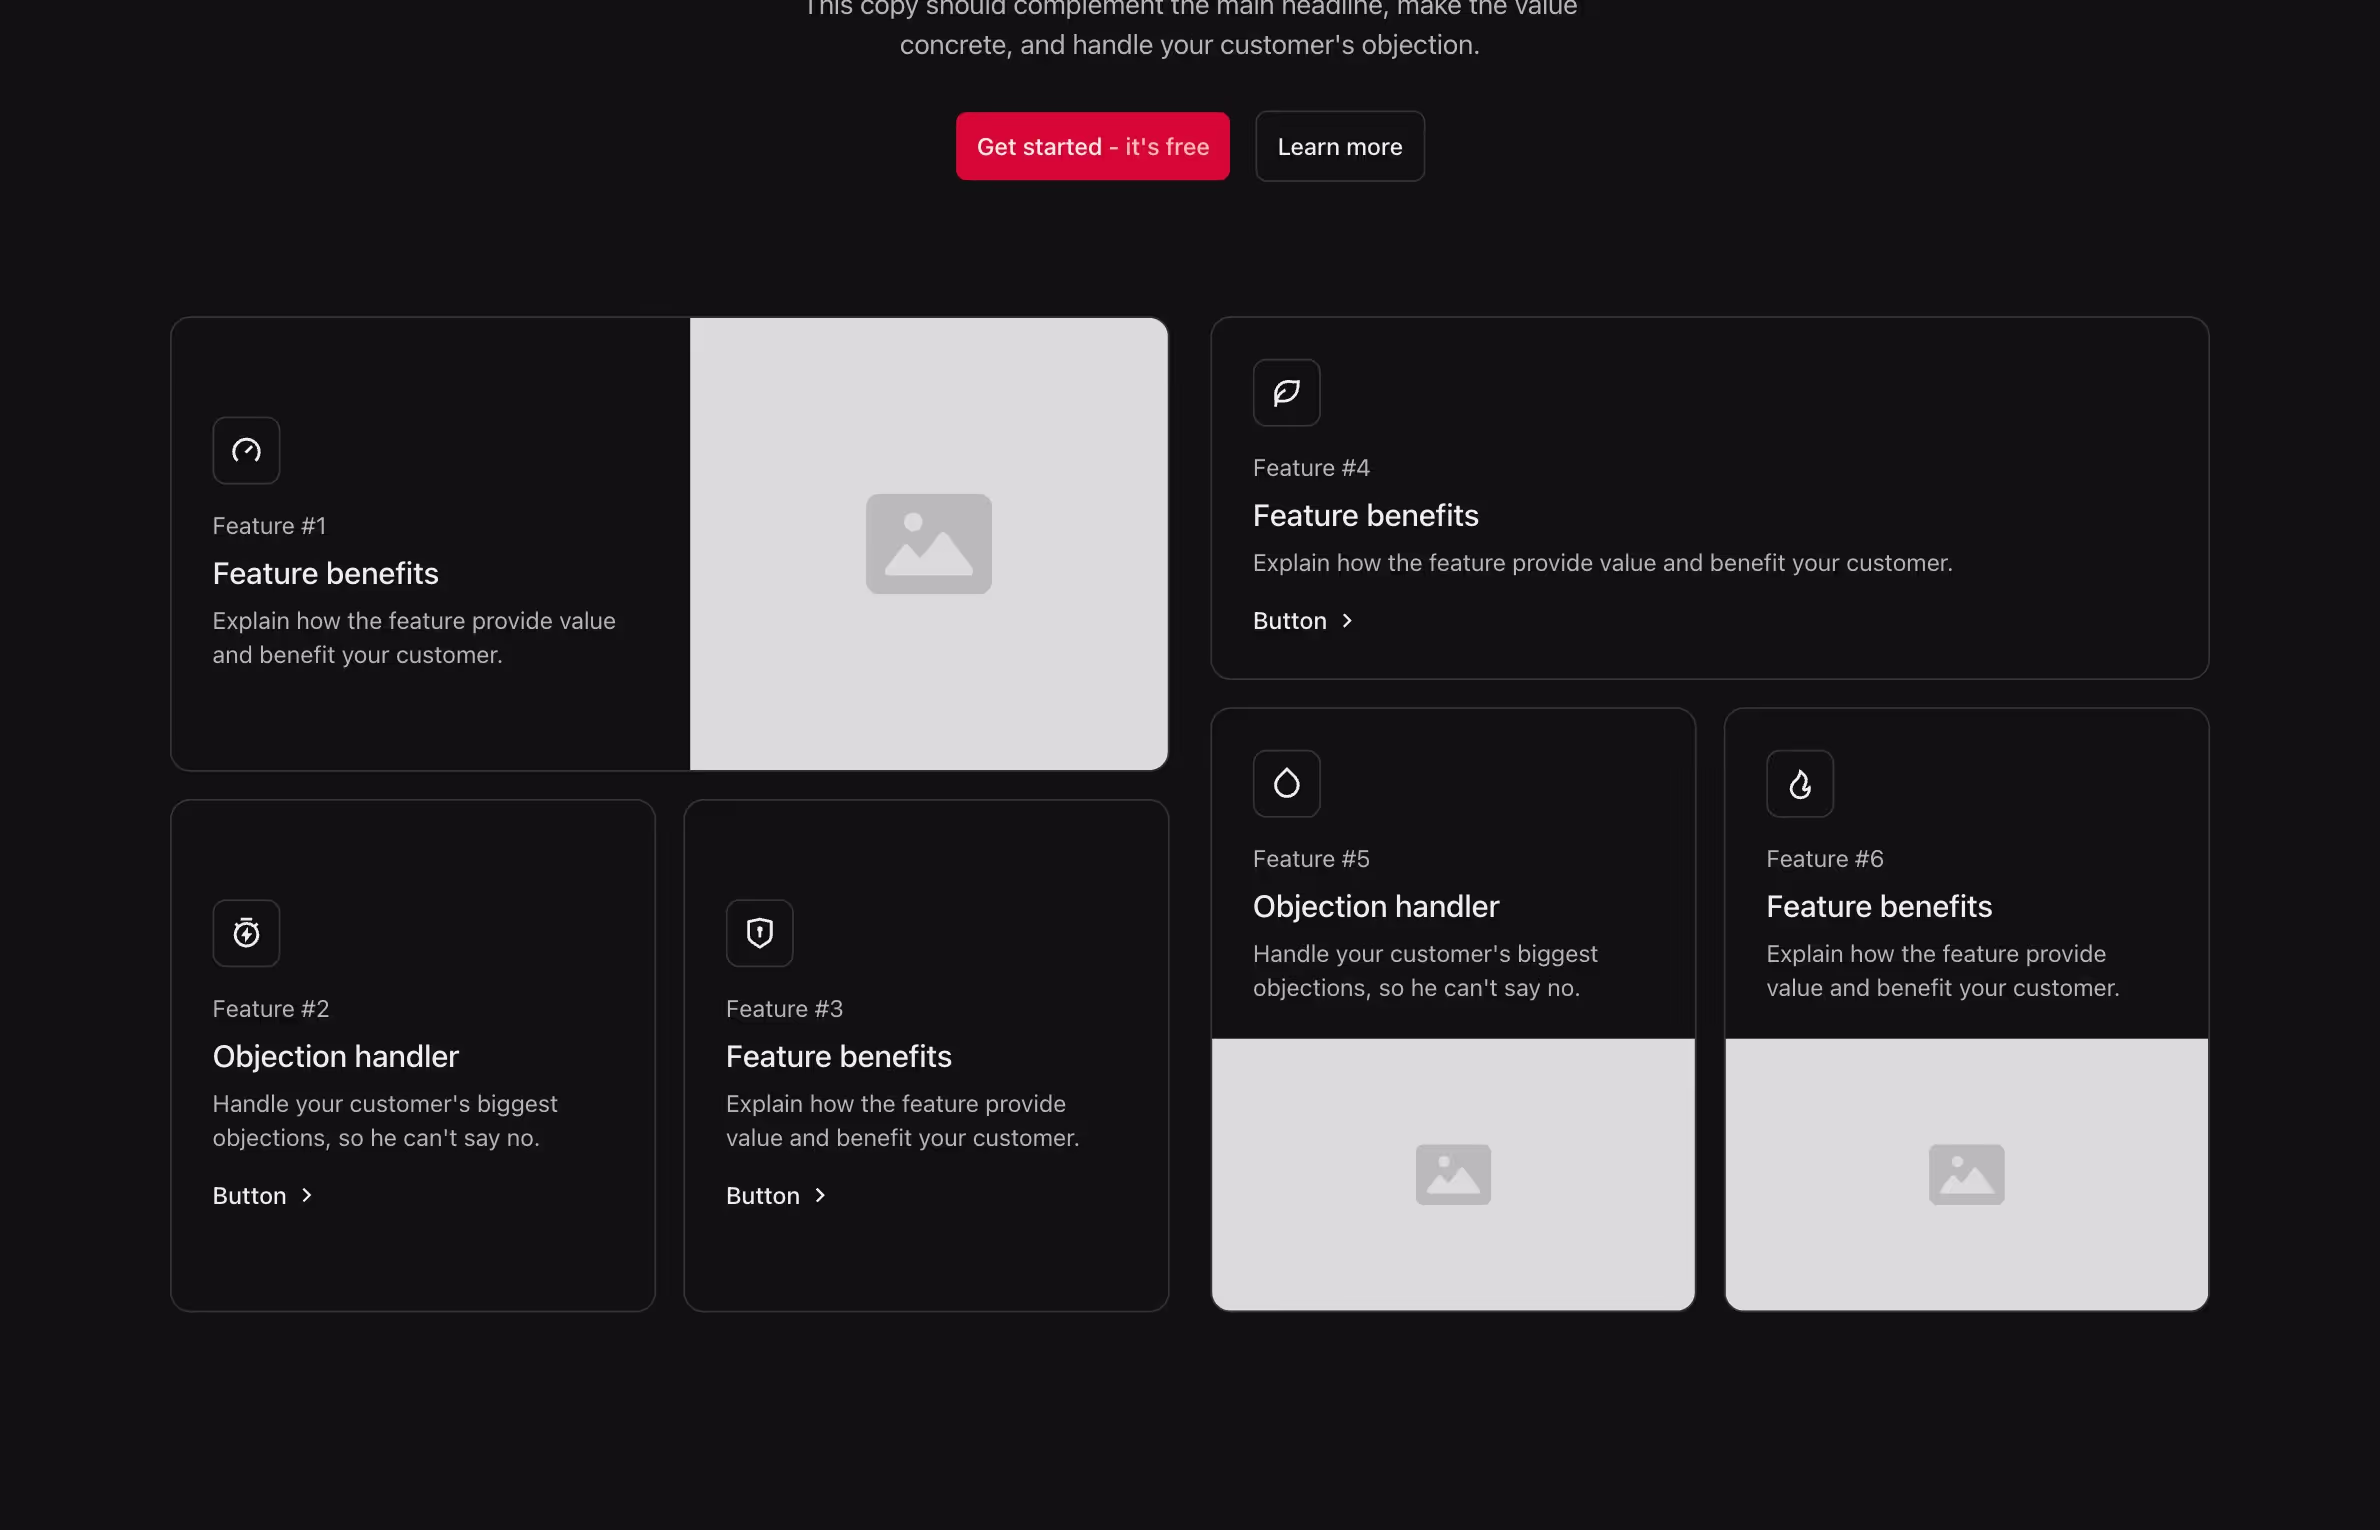Open the chevron next to Feature #4 Button
The image size is (2380, 1530).
(x=1345, y=620)
